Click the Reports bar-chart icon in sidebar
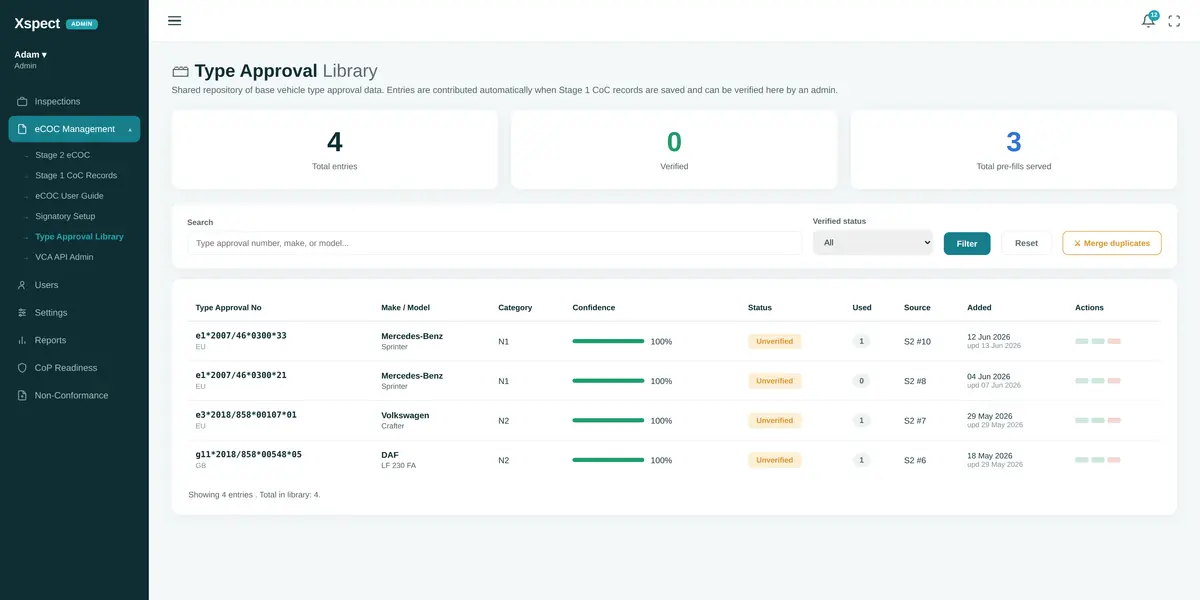1200x600 pixels. (22, 340)
